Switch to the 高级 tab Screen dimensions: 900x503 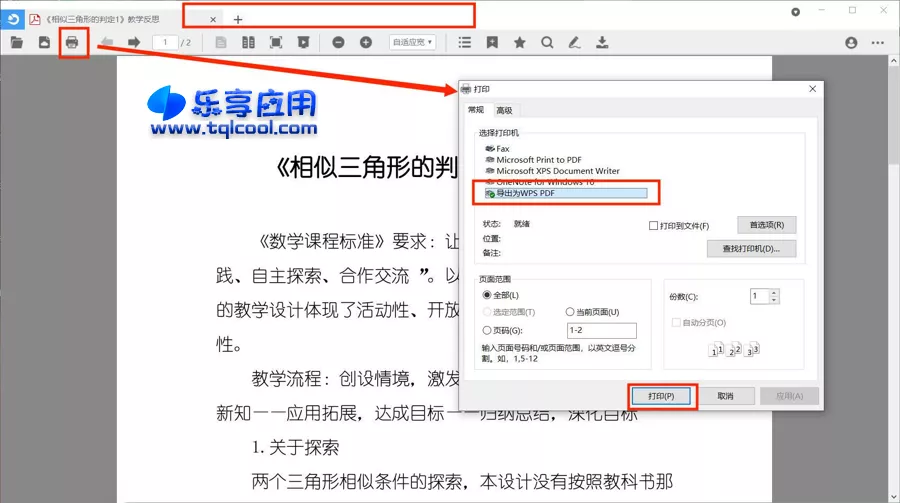click(504, 110)
